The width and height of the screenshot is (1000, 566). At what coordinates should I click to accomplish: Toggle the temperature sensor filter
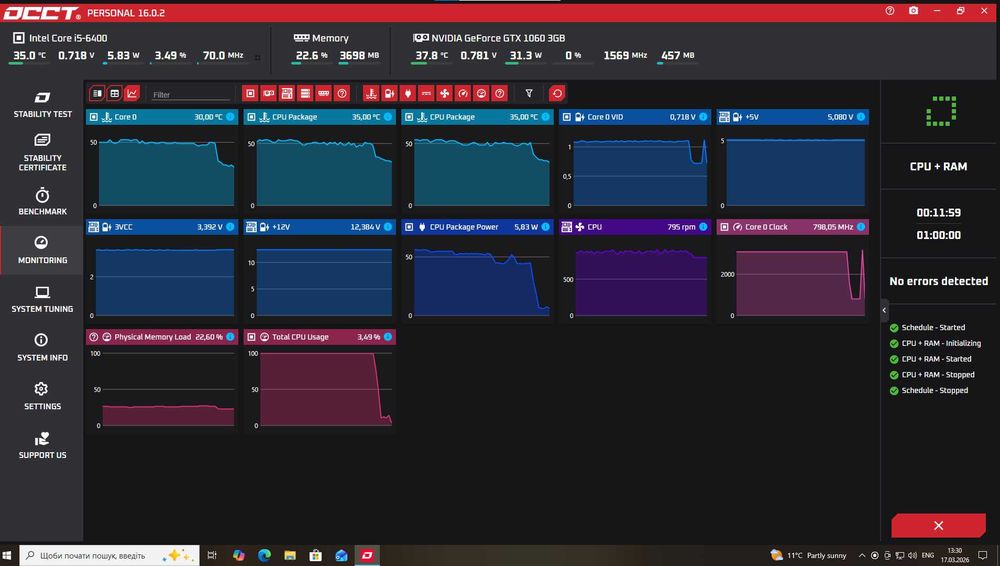point(371,94)
